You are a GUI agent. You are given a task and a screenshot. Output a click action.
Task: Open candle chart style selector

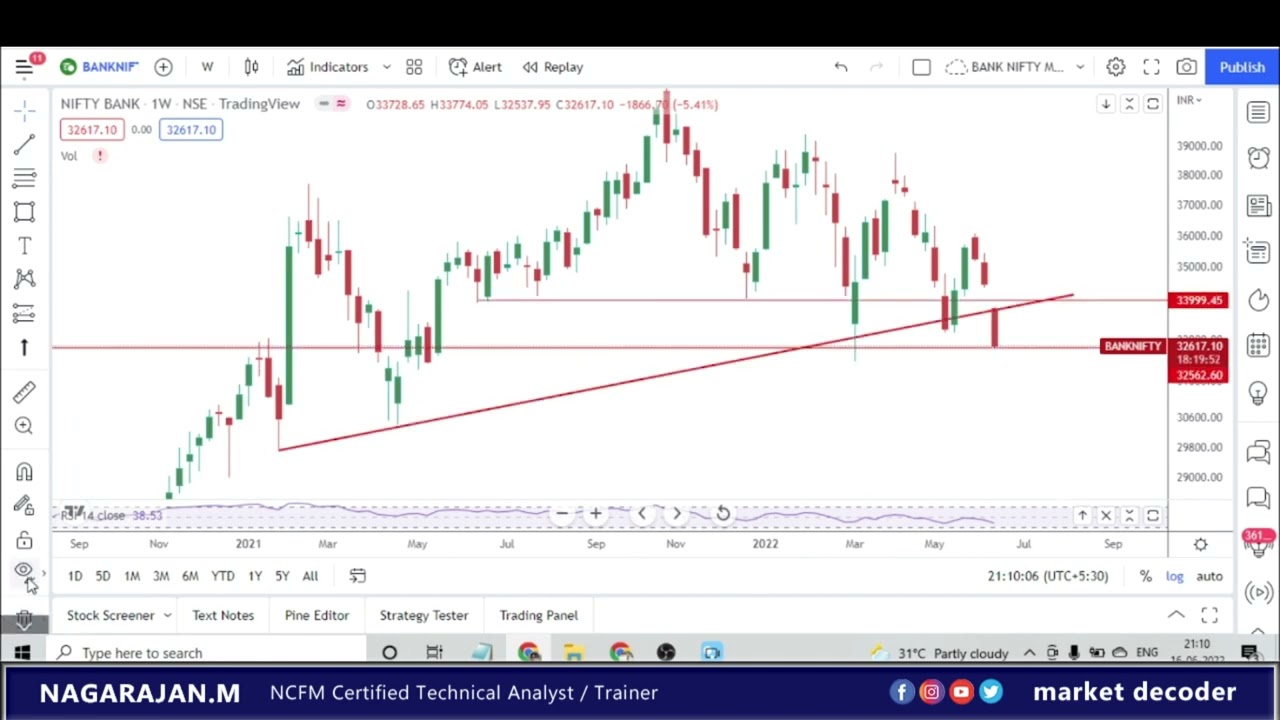pyautogui.click(x=251, y=67)
